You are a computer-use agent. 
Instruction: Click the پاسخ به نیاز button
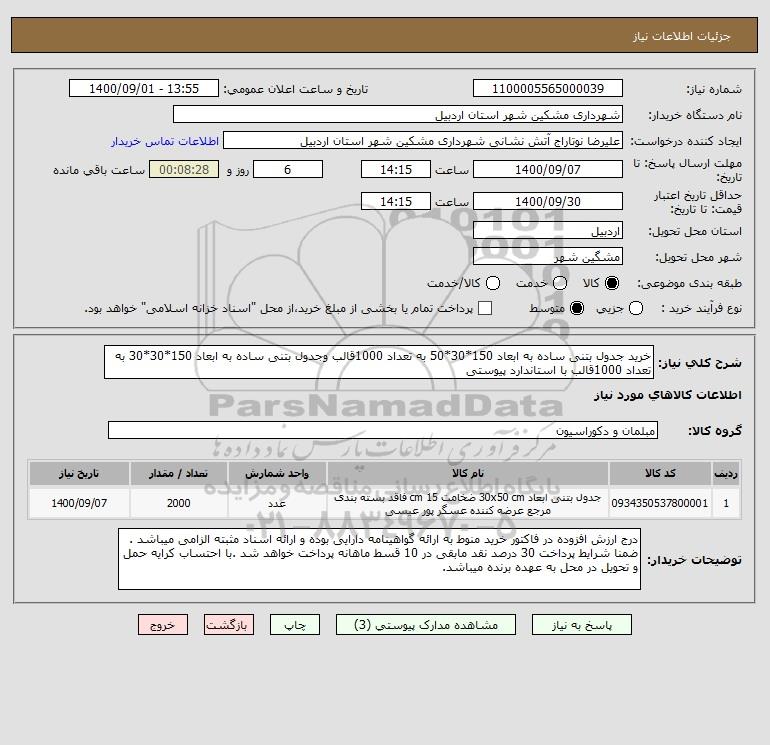point(582,625)
